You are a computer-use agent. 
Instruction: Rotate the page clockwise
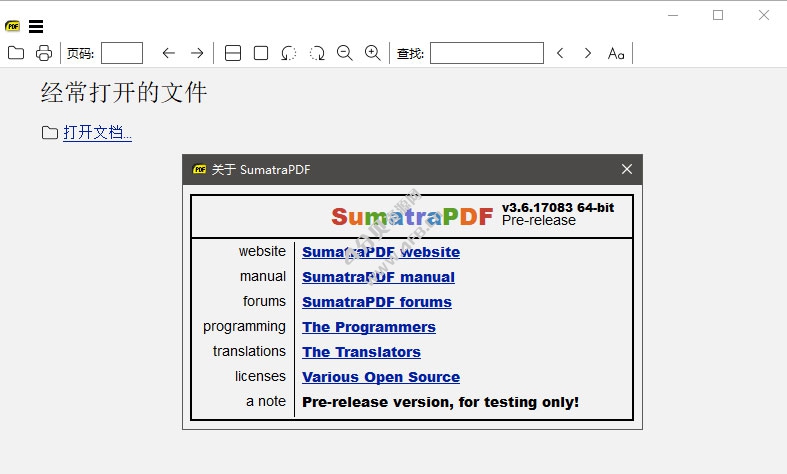point(317,53)
